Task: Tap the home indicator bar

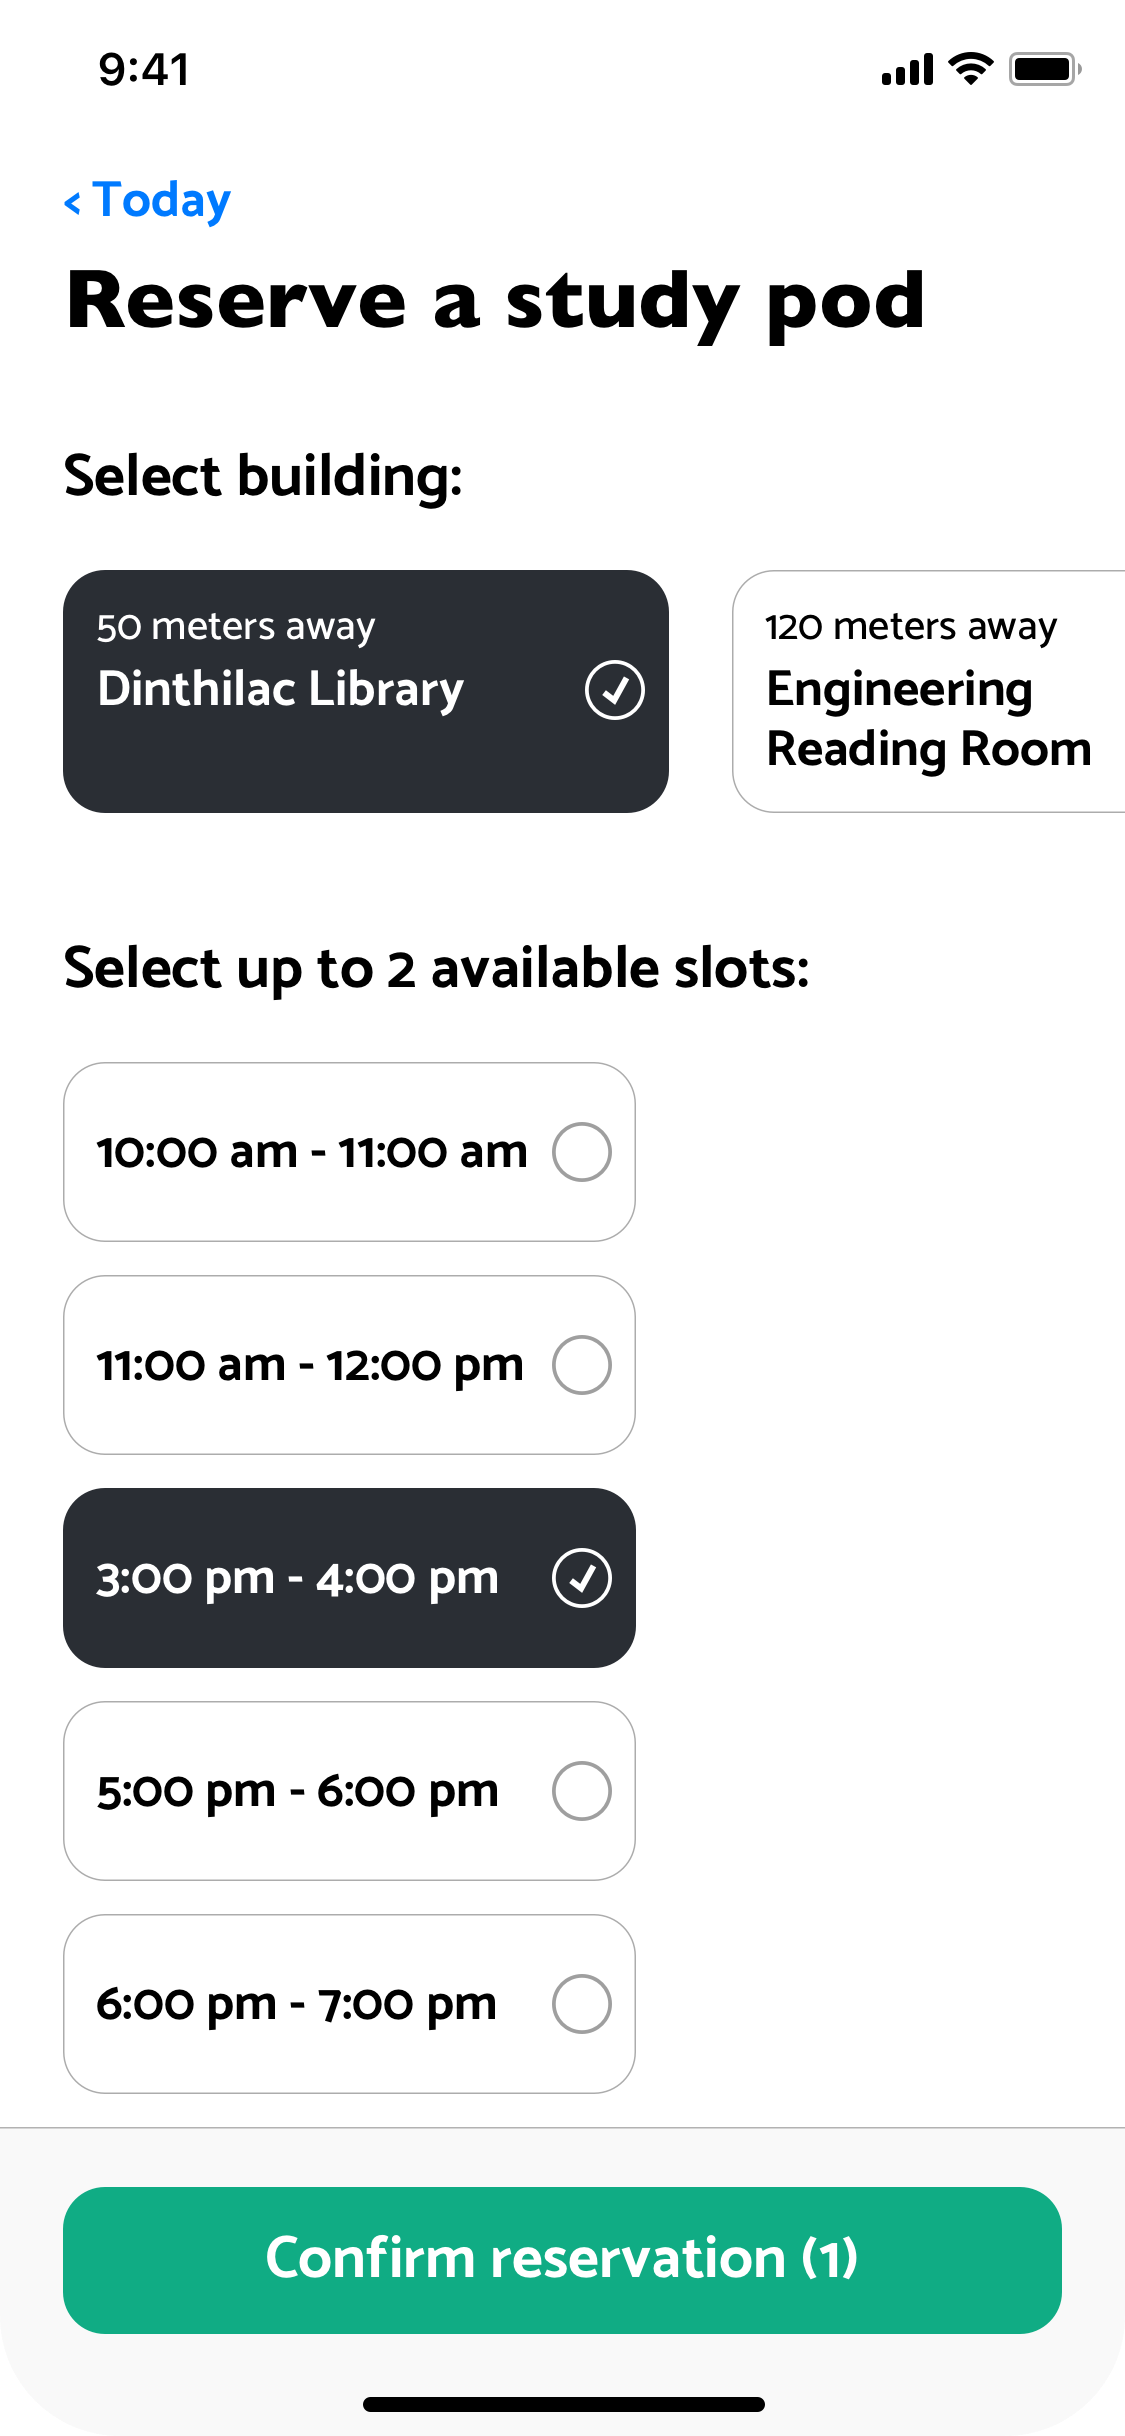Action: [563, 2404]
